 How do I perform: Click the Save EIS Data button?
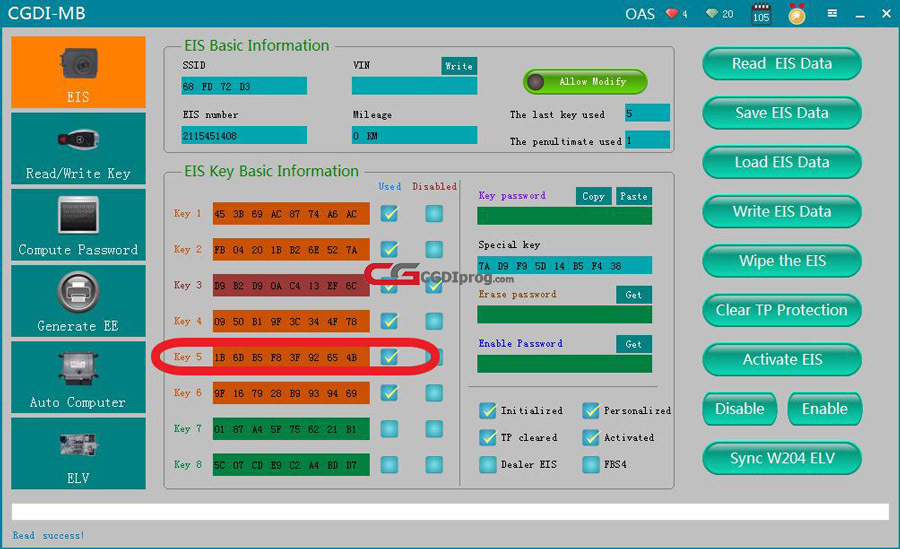(782, 113)
